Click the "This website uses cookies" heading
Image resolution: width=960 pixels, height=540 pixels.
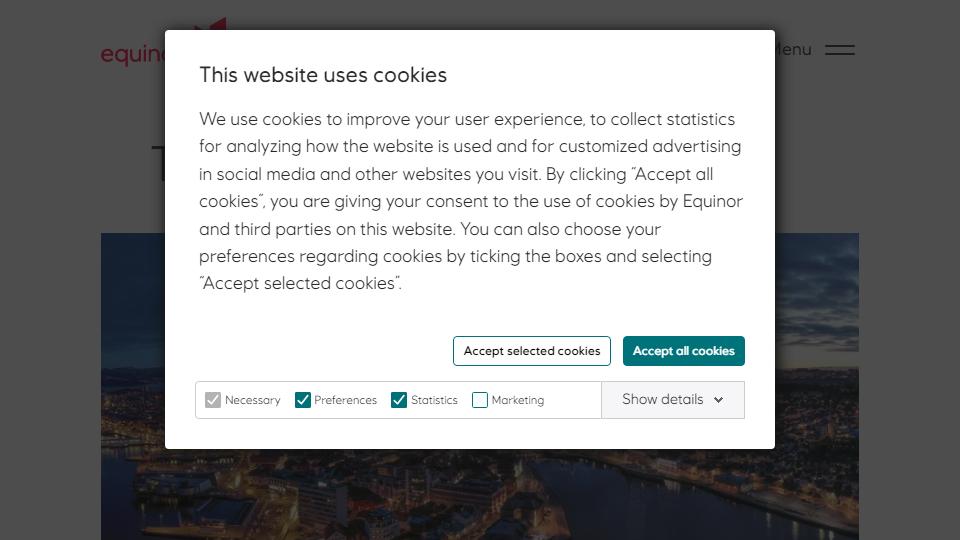(323, 75)
